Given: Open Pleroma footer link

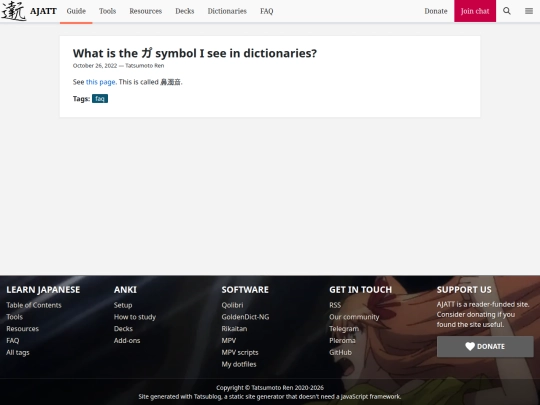Looking at the screenshot, I should 342,341.
